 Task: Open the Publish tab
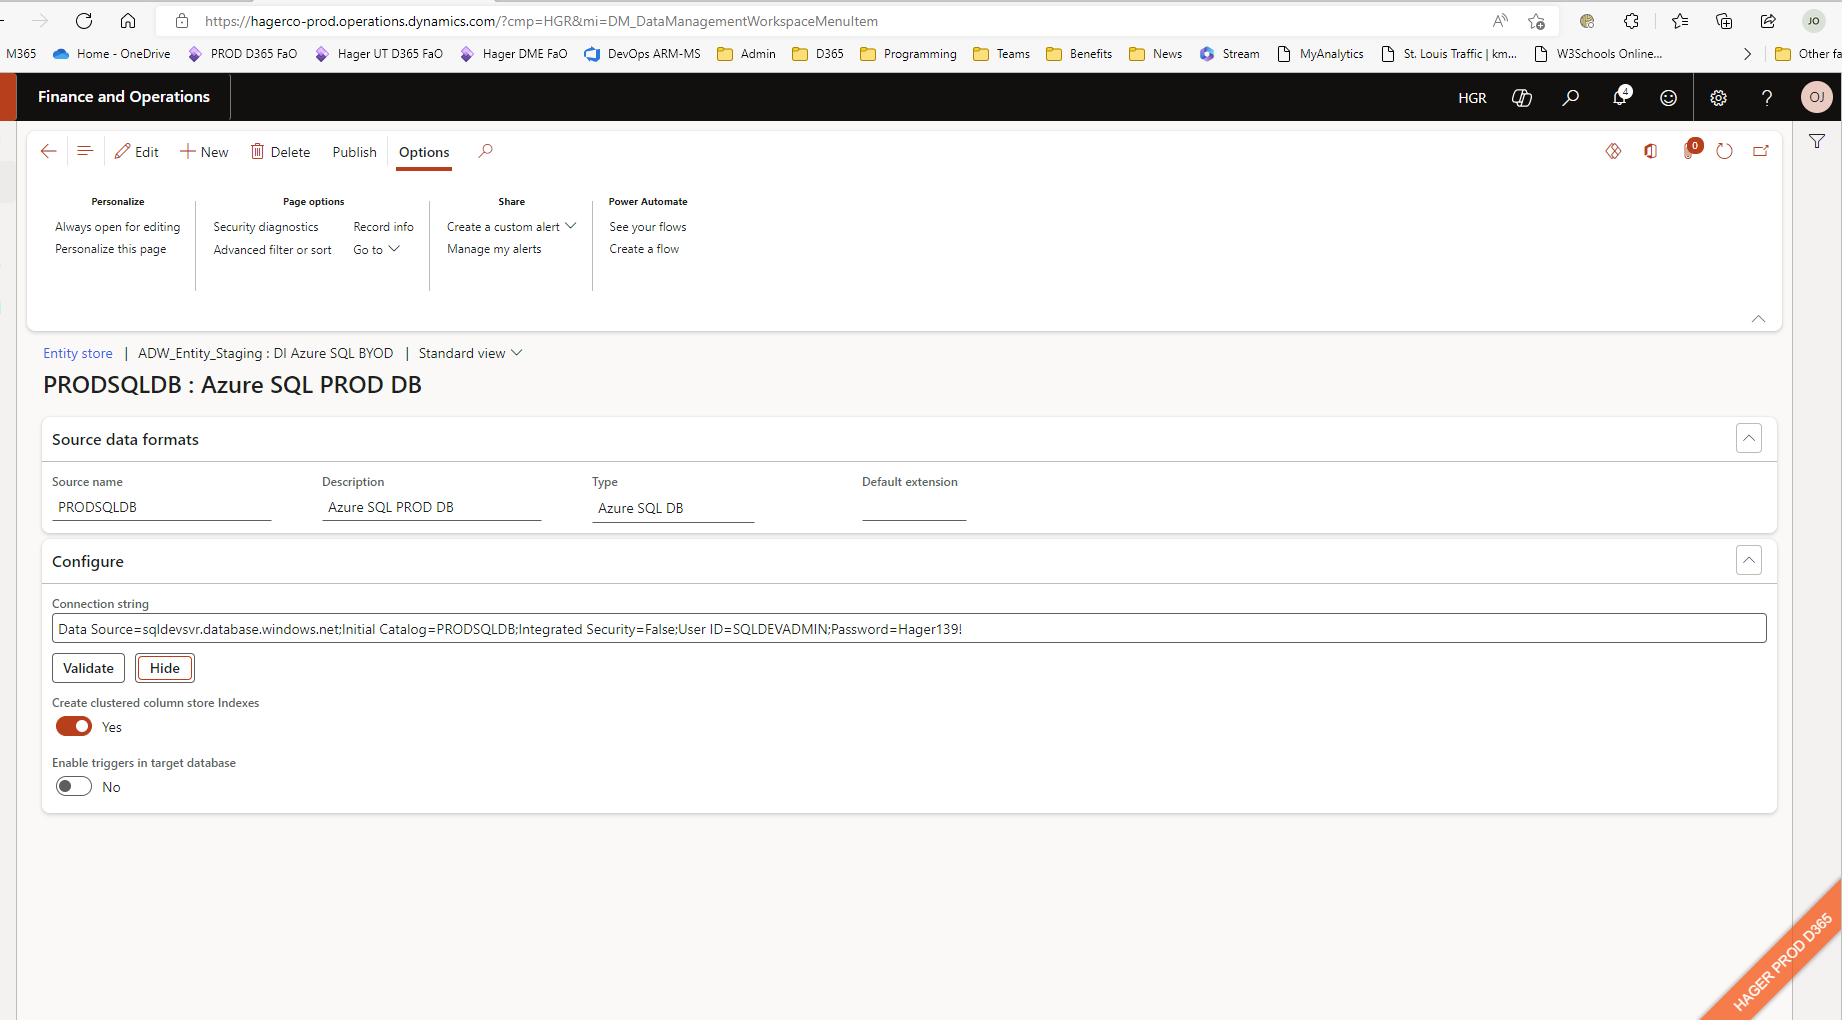pos(355,152)
